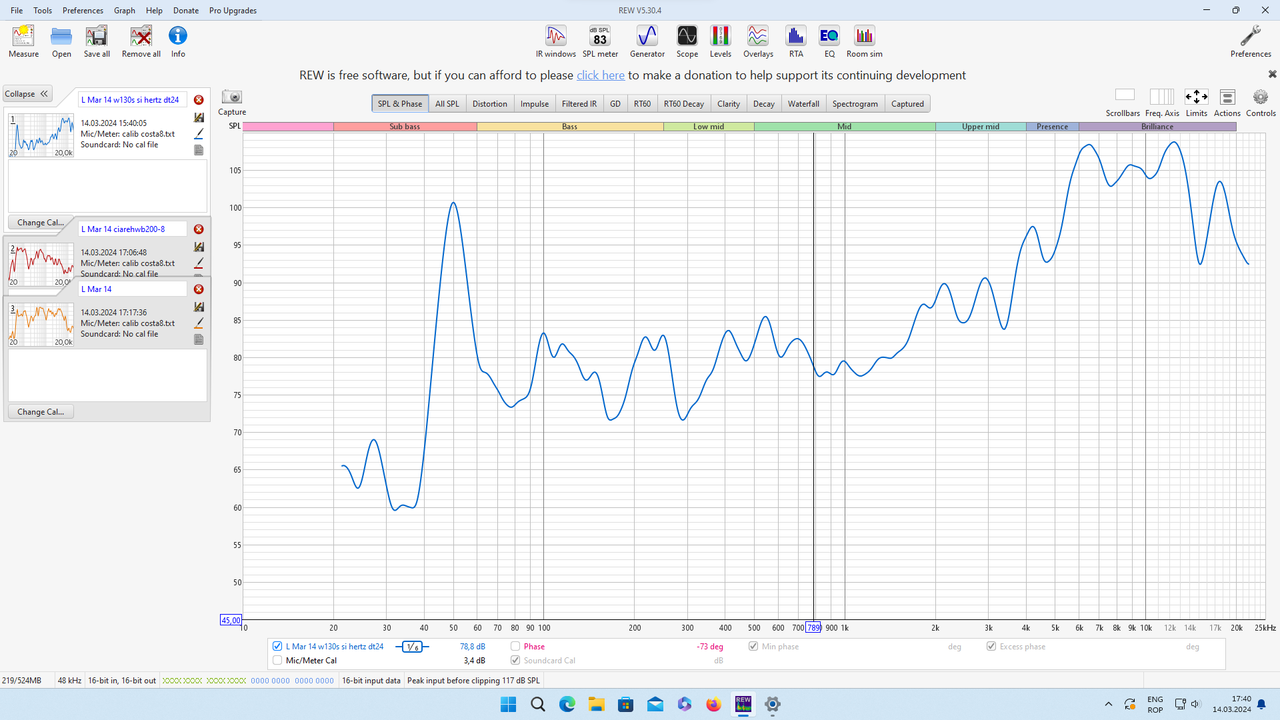
Task: Save the third measurement 'L Mar 14'
Action: click(x=199, y=307)
